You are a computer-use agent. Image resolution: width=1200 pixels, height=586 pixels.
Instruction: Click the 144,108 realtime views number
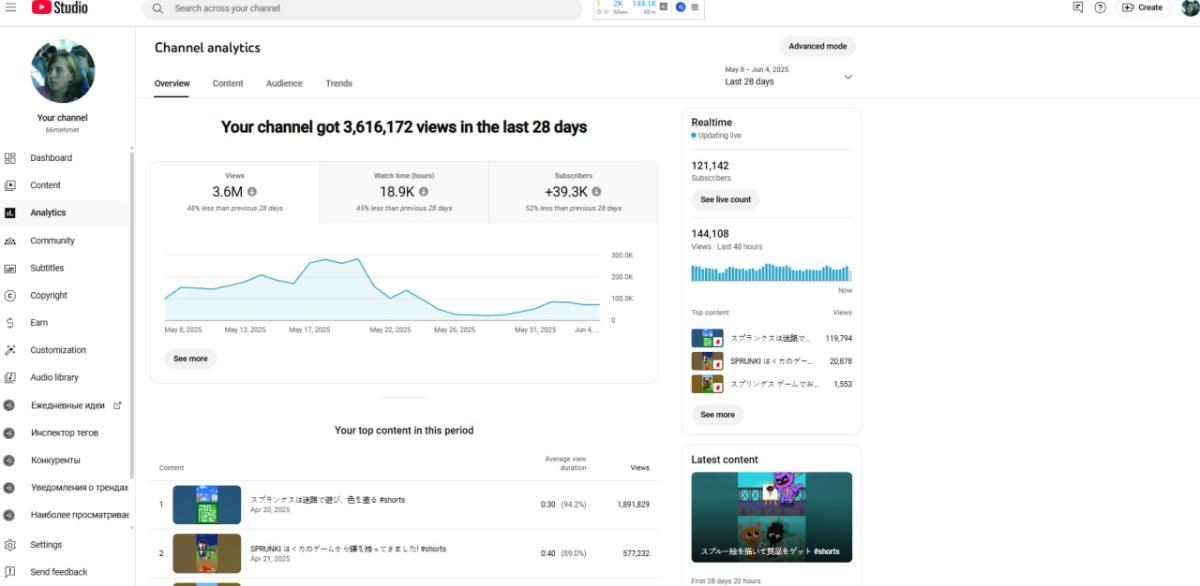click(710, 234)
